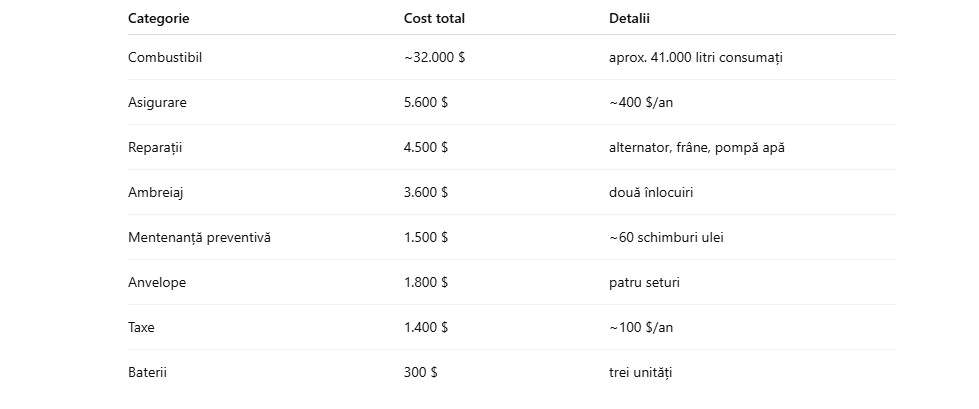The width and height of the screenshot is (979, 409).
Task: Select the Taxe category cell
Action: (x=141, y=327)
